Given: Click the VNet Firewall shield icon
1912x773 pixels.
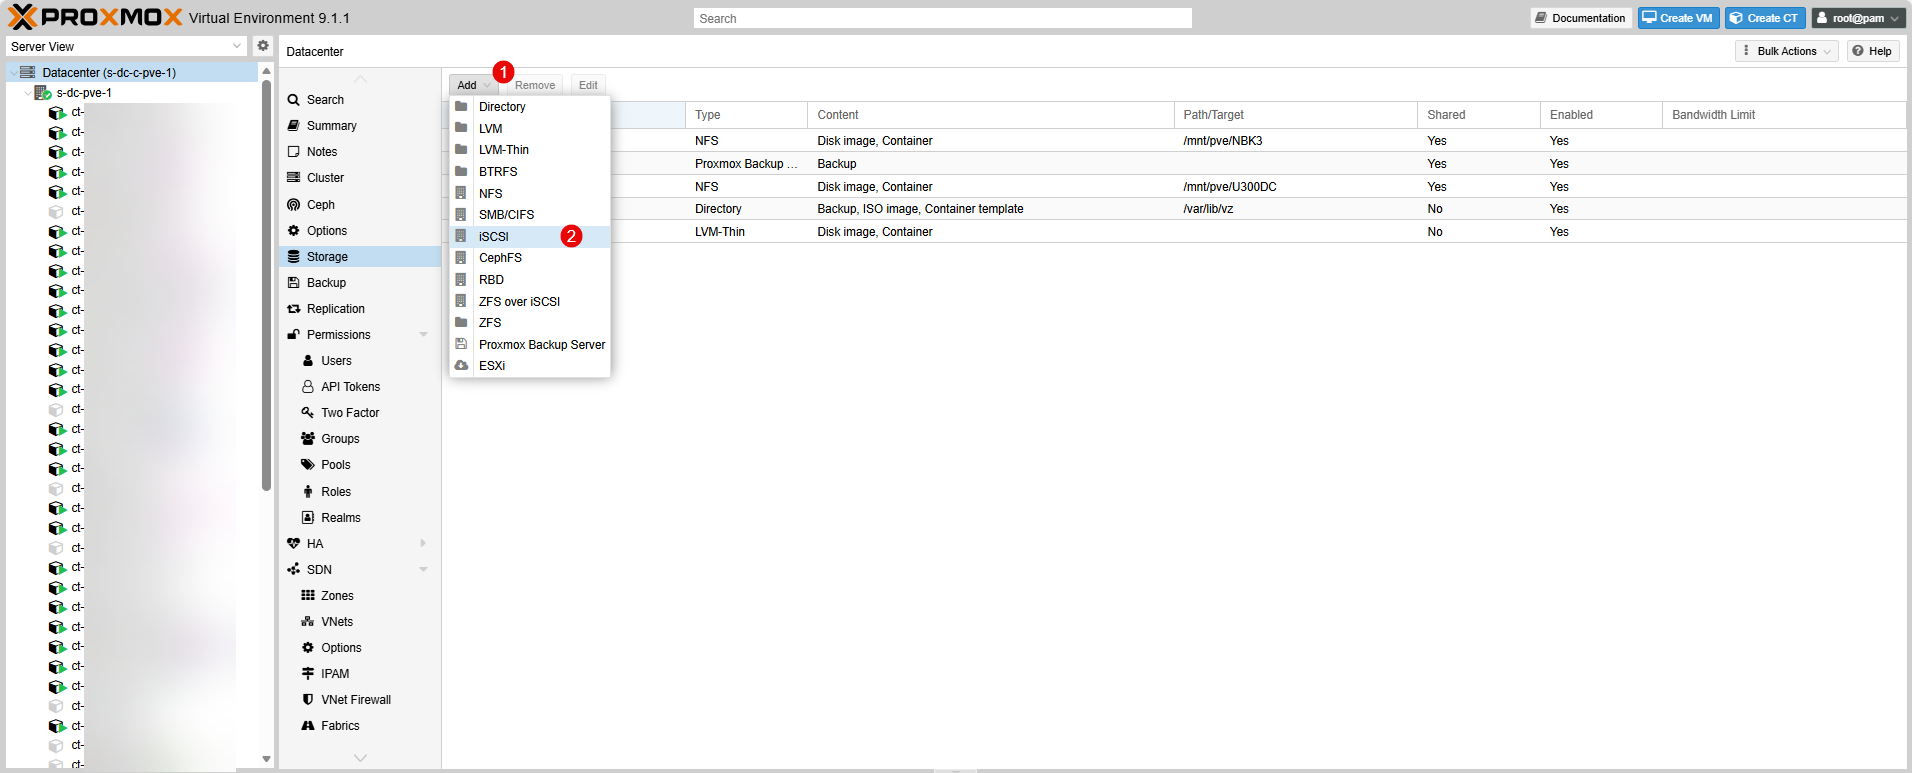Looking at the screenshot, I should click(x=308, y=700).
